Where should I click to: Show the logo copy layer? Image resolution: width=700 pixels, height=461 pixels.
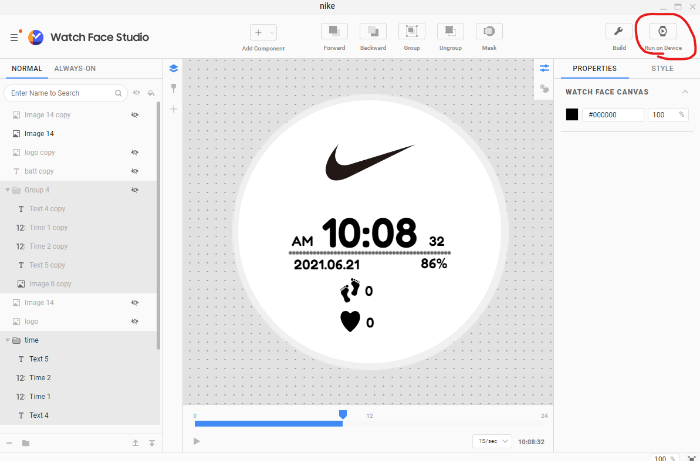point(134,152)
